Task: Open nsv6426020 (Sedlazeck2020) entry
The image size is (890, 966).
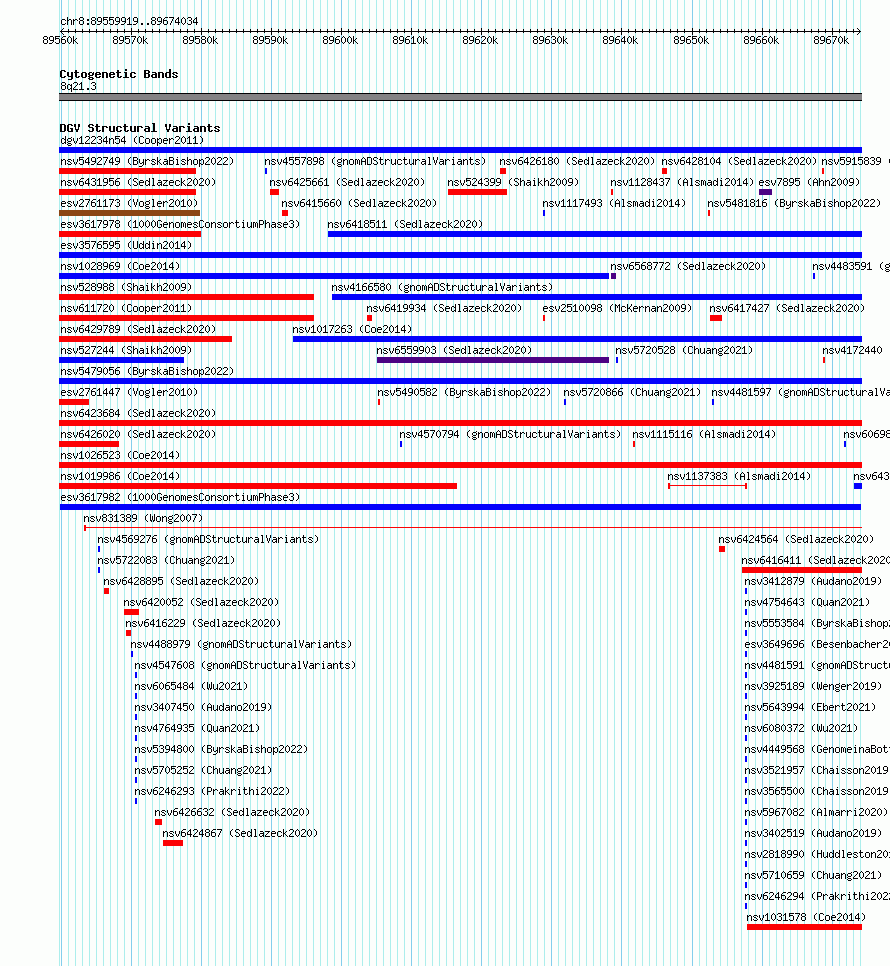Action: coord(138,434)
